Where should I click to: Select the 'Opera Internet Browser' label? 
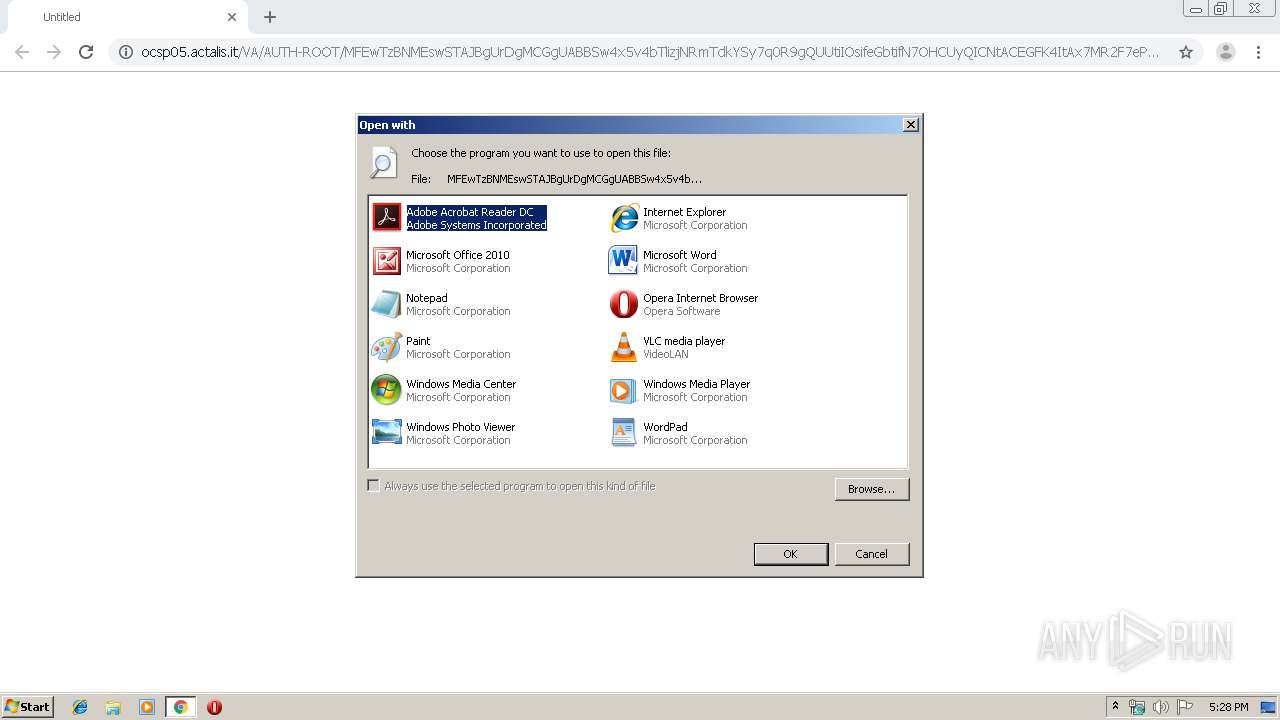point(700,298)
